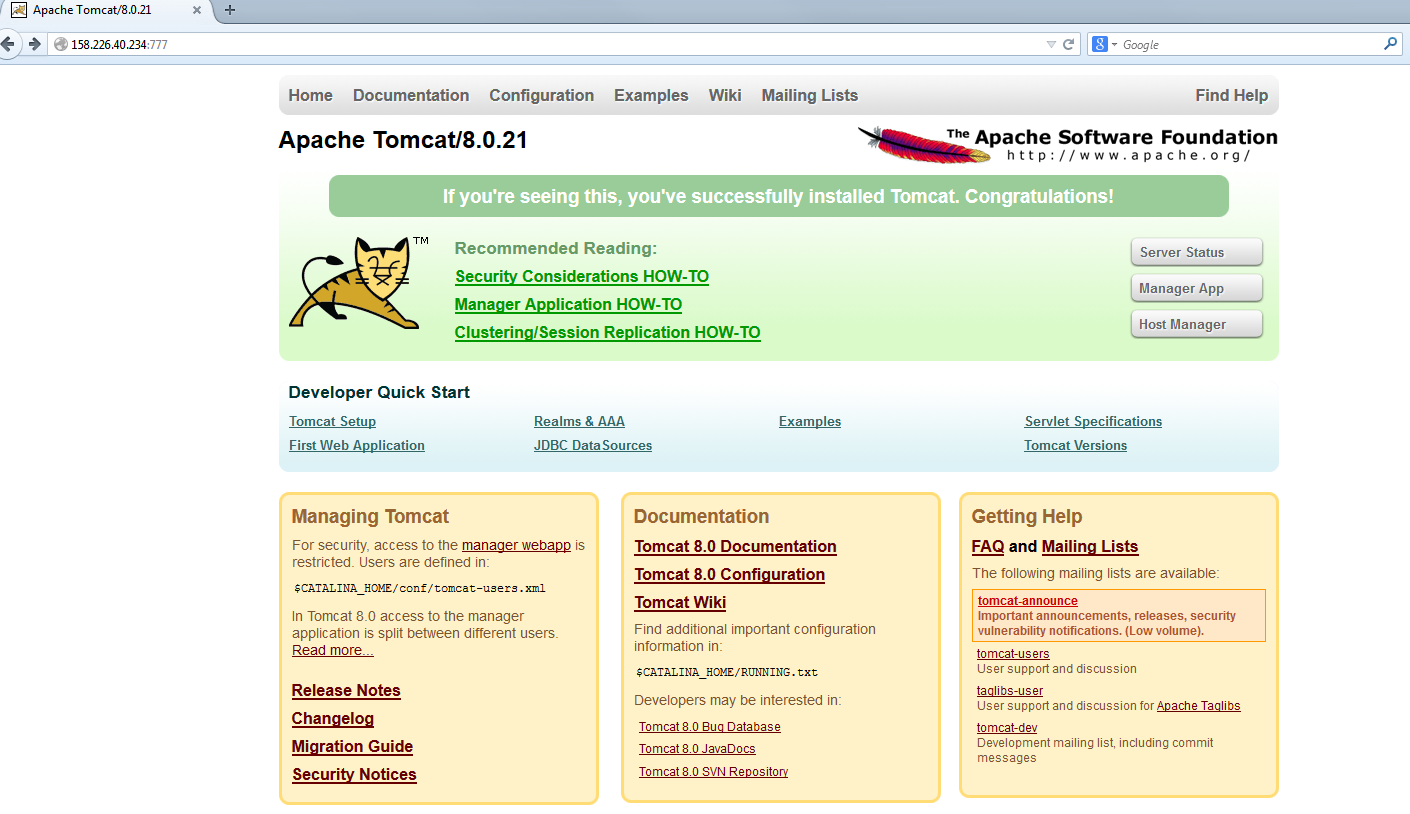This screenshot has height=814, width=1410.
Task: Follow the Apache Taglibs link
Action: [x=1198, y=706]
